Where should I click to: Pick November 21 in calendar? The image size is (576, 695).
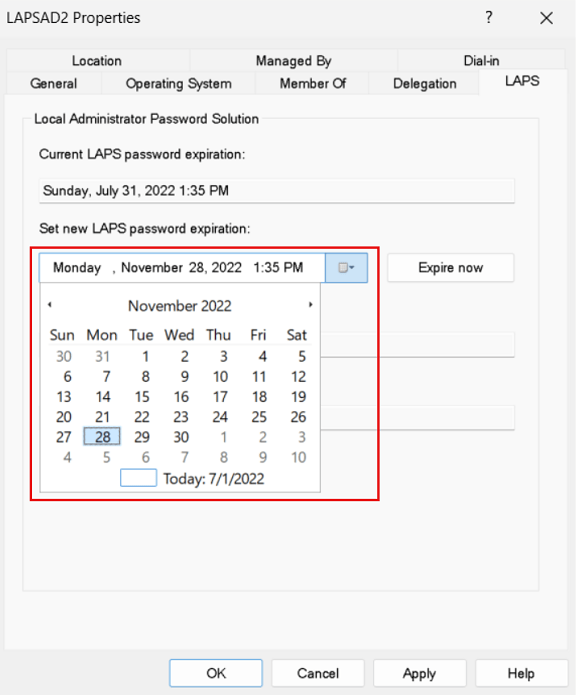[102, 417]
